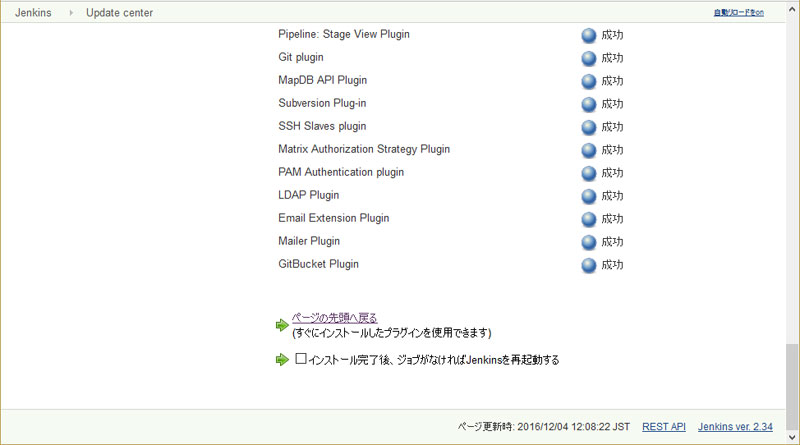Click the green arrow beside the back-to-top link
The width and height of the screenshot is (800, 445).
click(x=282, y=325)
